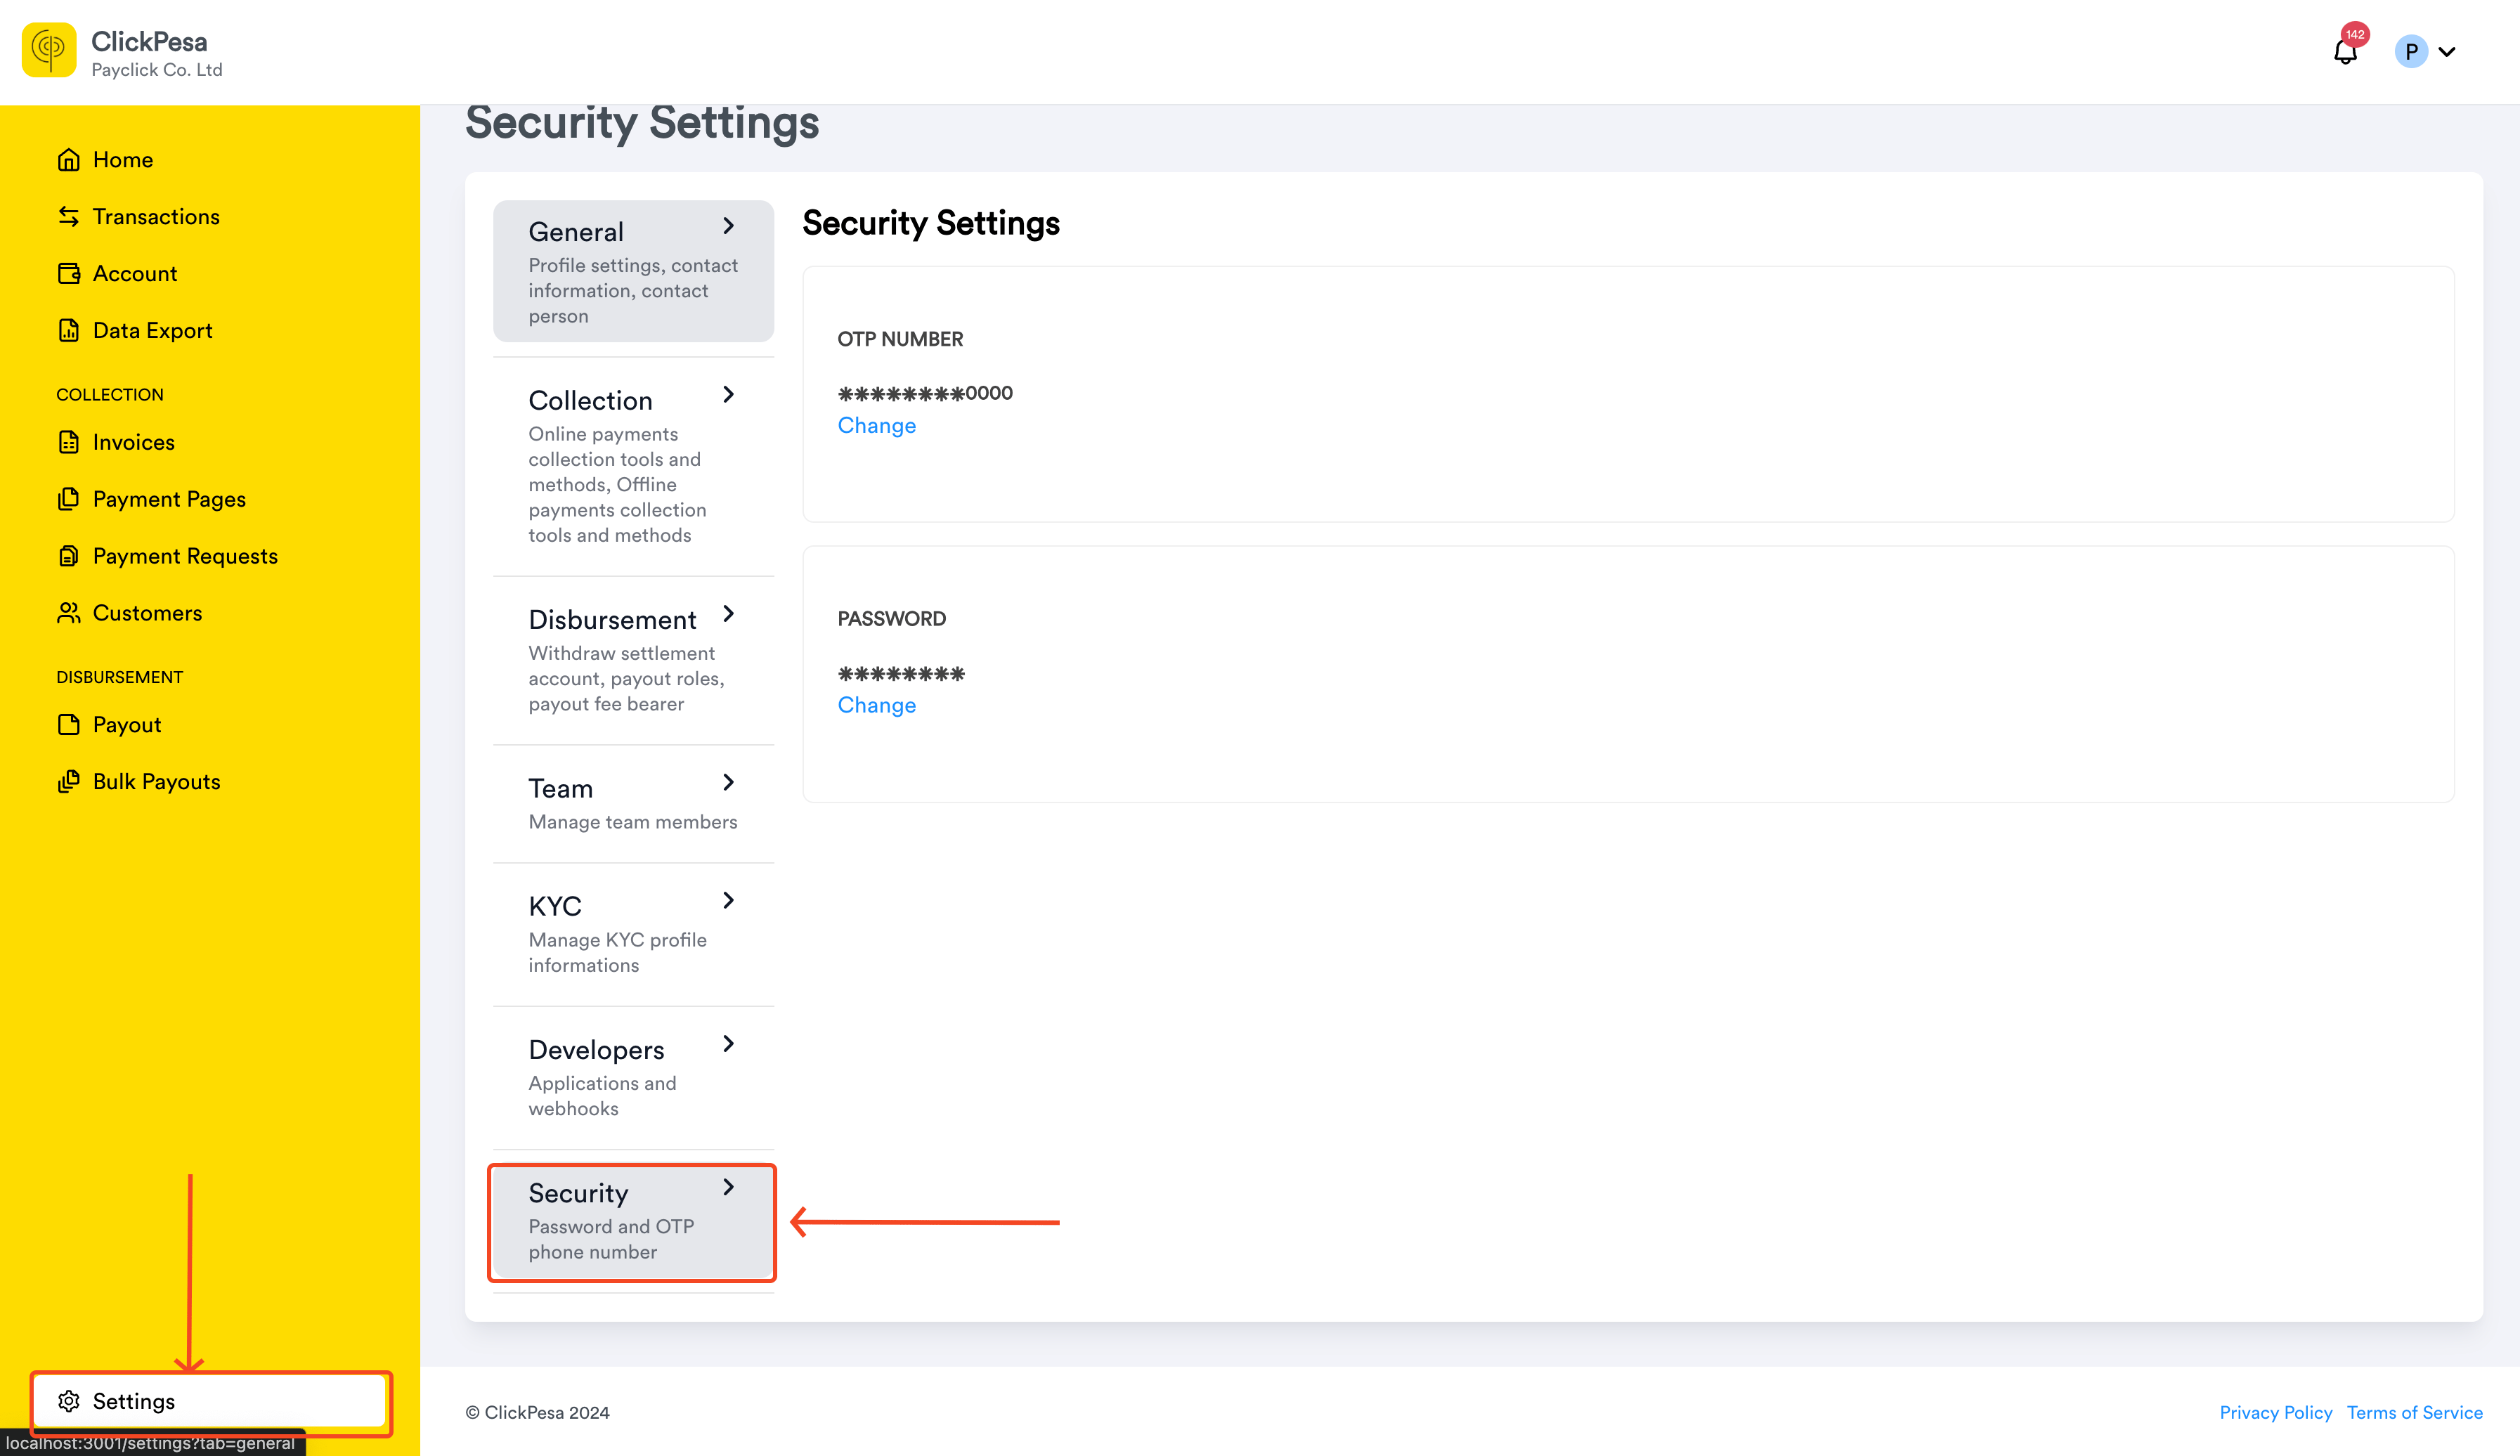Open the Bulk Payouts icon
2520x1456 pixels.
(69, 782)
